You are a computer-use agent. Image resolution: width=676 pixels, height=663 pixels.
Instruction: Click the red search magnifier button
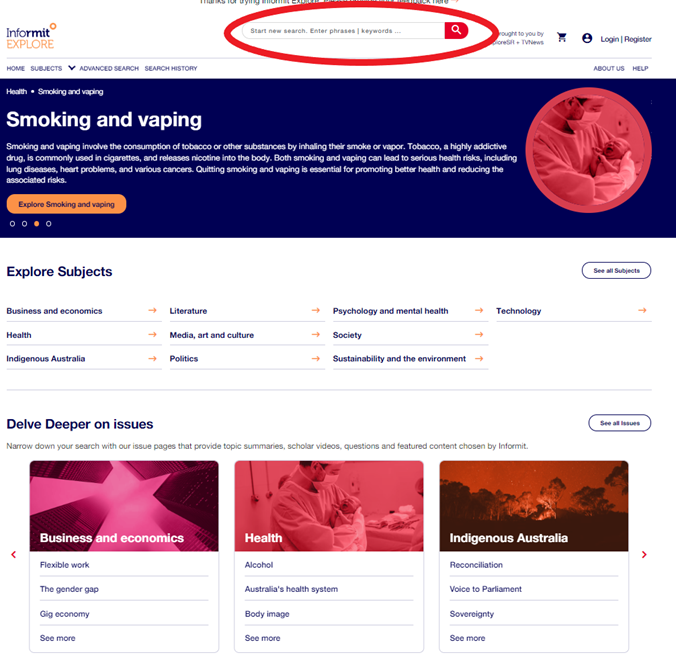456,31
